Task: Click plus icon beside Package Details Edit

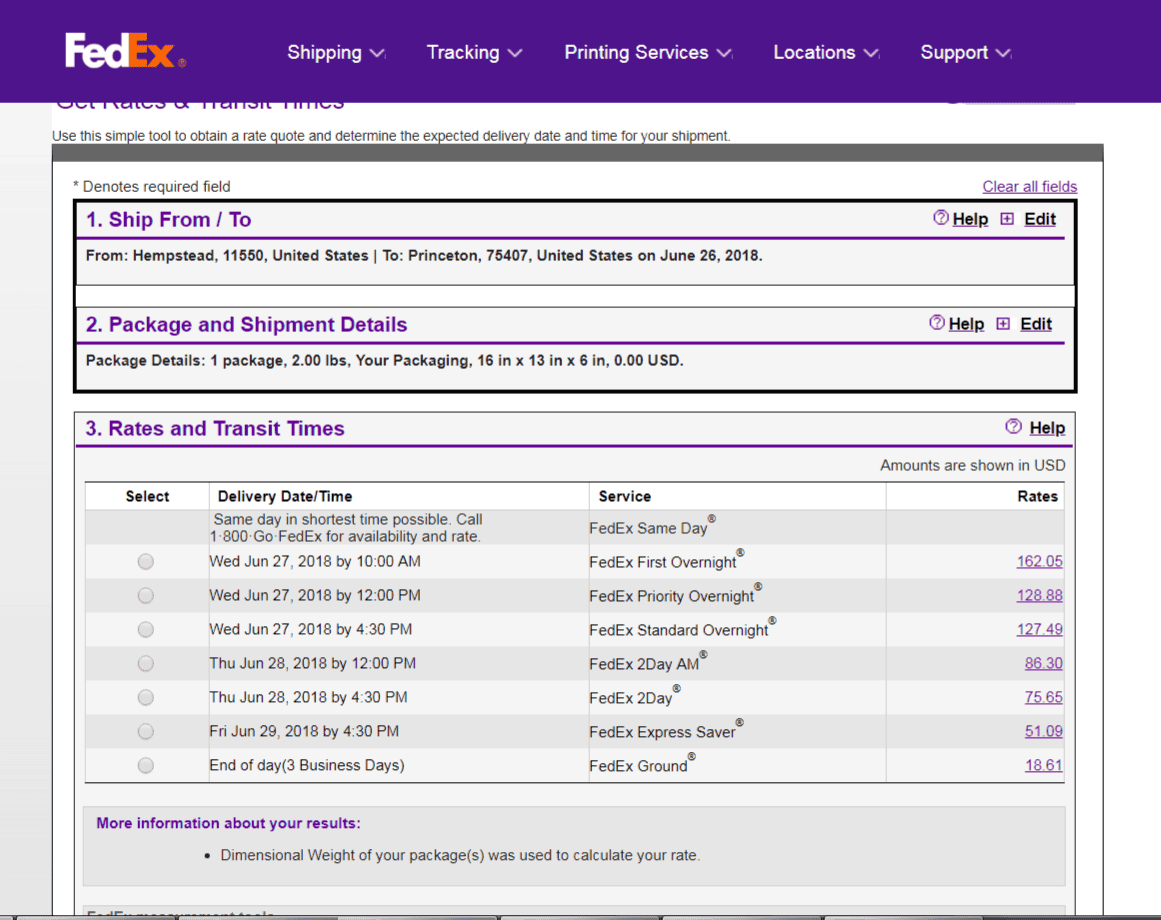Action: (x=1003, y=323)
